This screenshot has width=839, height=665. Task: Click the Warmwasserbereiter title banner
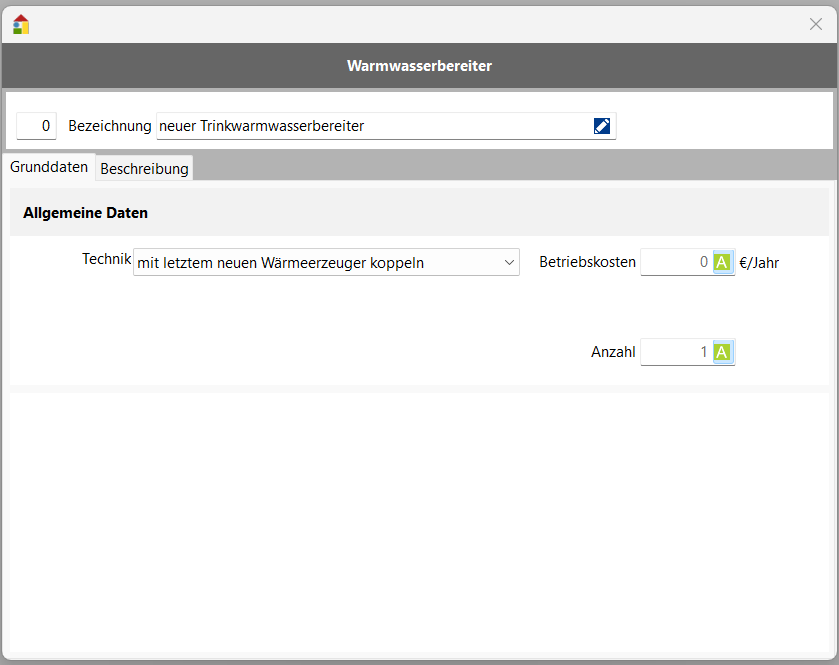(x=419, y=66)
